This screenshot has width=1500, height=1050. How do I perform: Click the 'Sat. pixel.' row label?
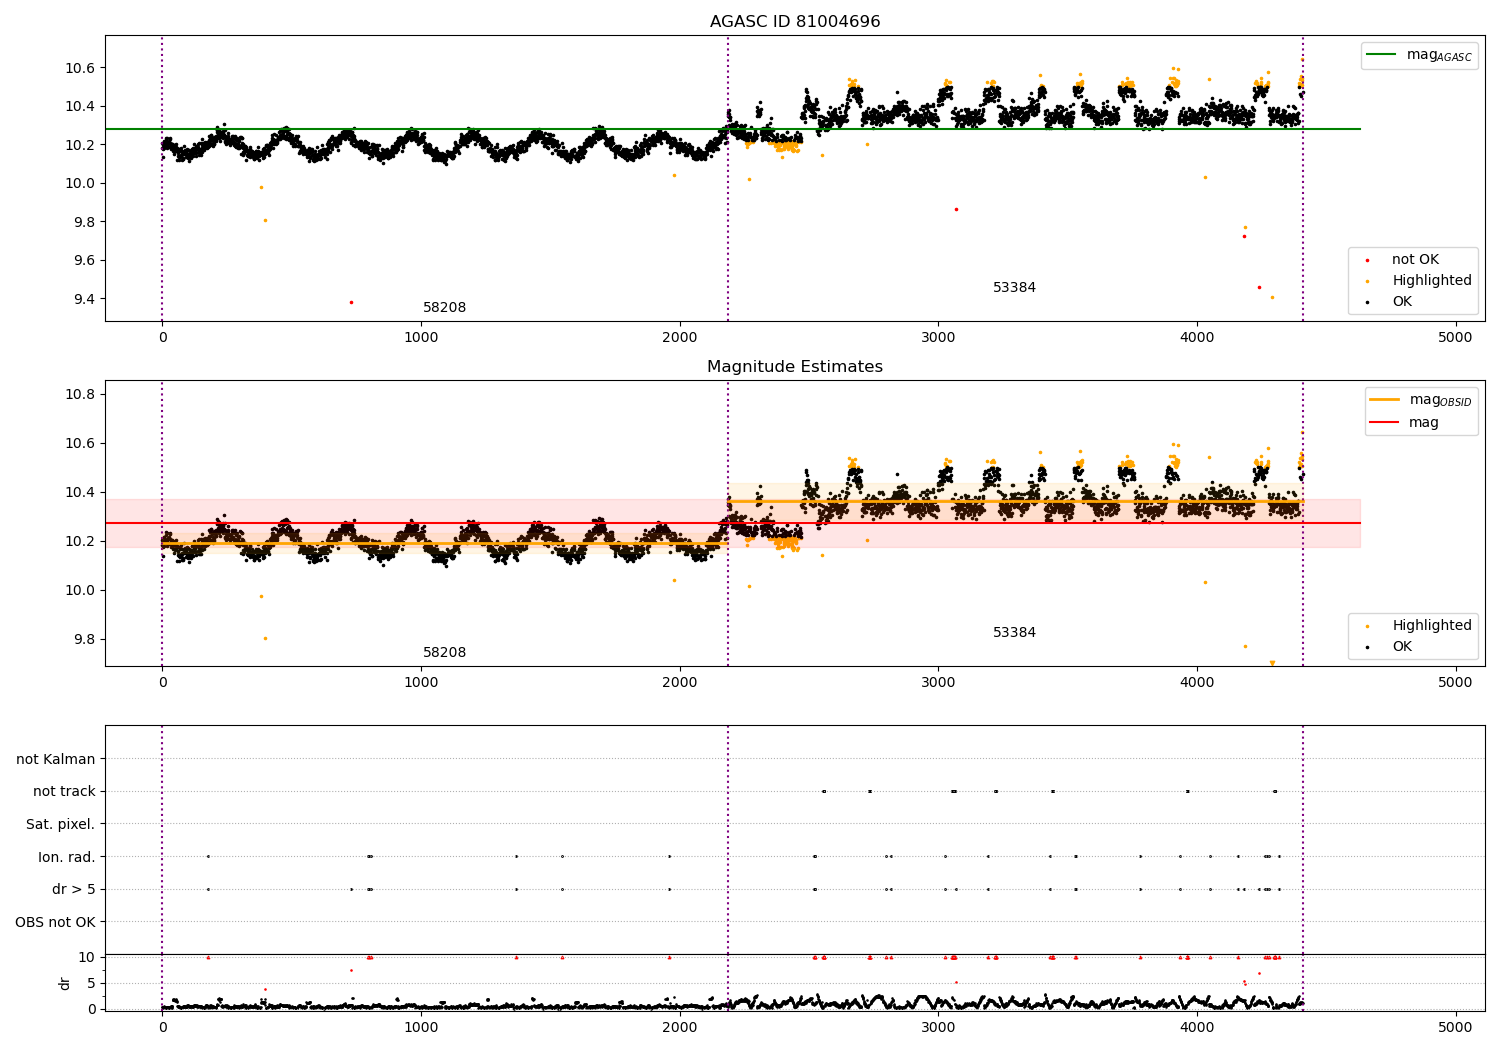point(61,824)
